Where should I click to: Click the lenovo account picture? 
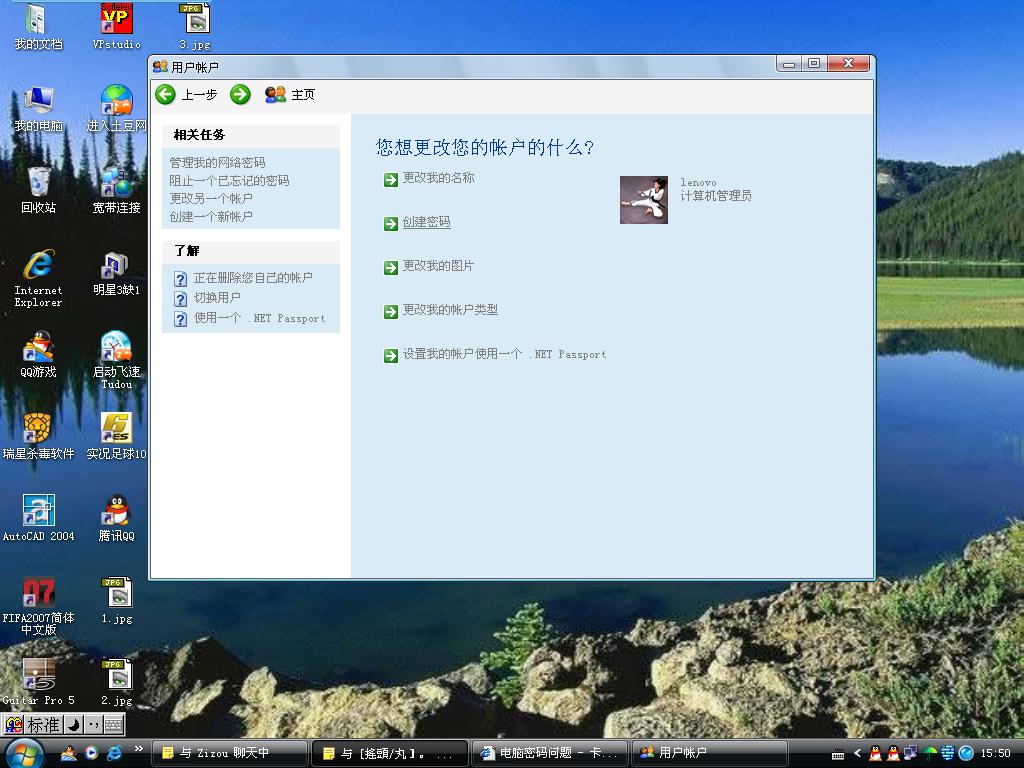point(643,199)
